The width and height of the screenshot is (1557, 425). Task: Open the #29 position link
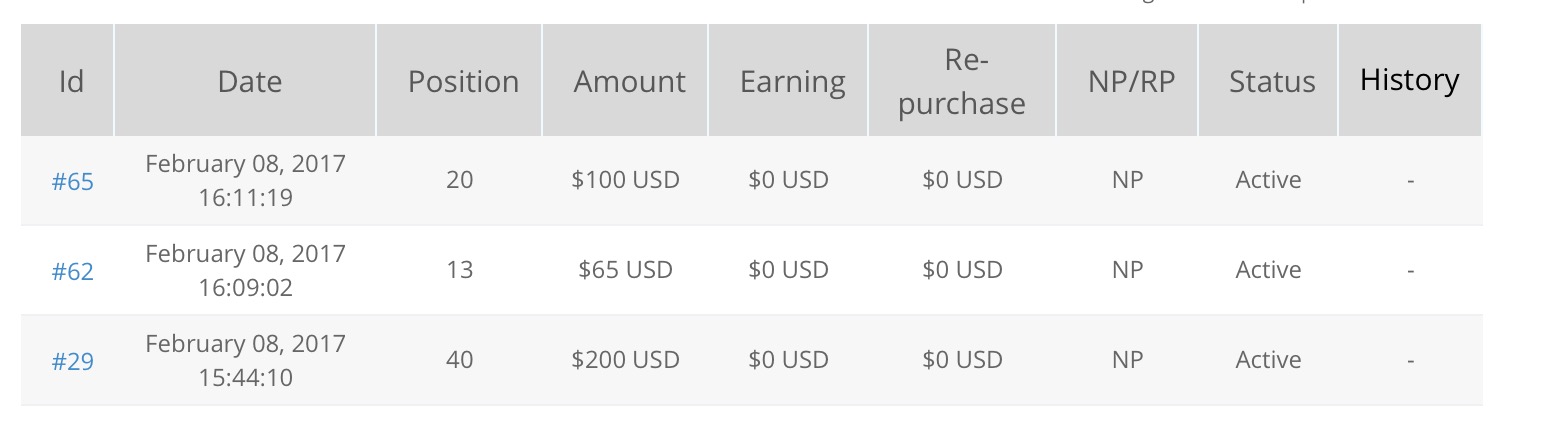click(x=72, y=362)
